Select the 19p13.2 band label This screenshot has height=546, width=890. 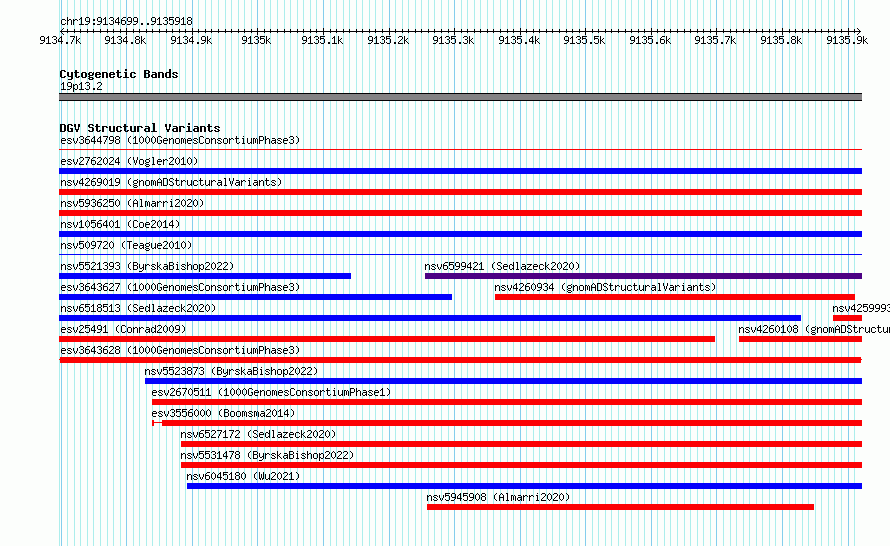tap(81, 86)
